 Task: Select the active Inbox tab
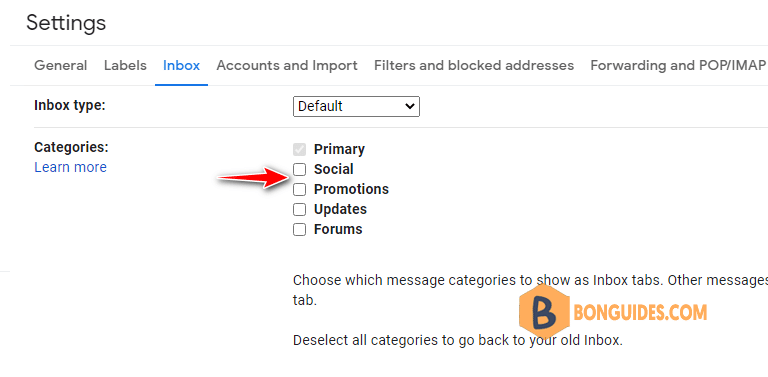181,66
